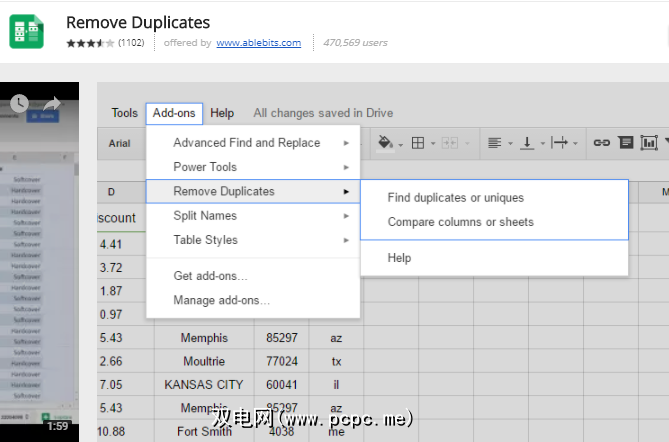Expand the Advanced Find and Replace submenu
Image resolution: width=669 pixels, height=442 pixels.
point(247,143)
